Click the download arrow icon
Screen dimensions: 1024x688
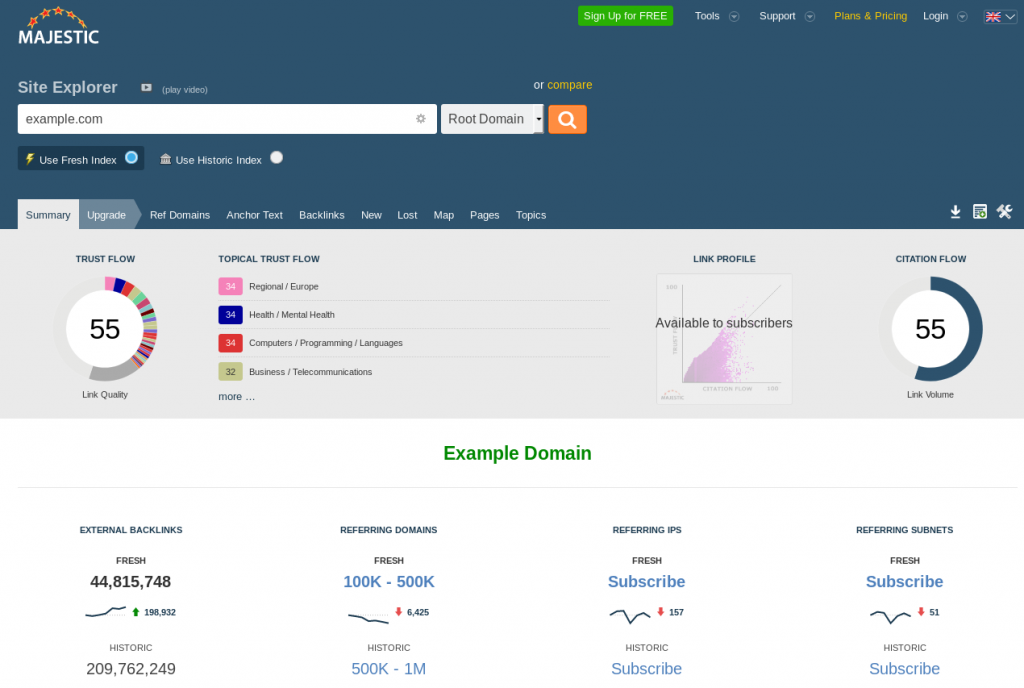pyautogui.click(x=955, y=211)
